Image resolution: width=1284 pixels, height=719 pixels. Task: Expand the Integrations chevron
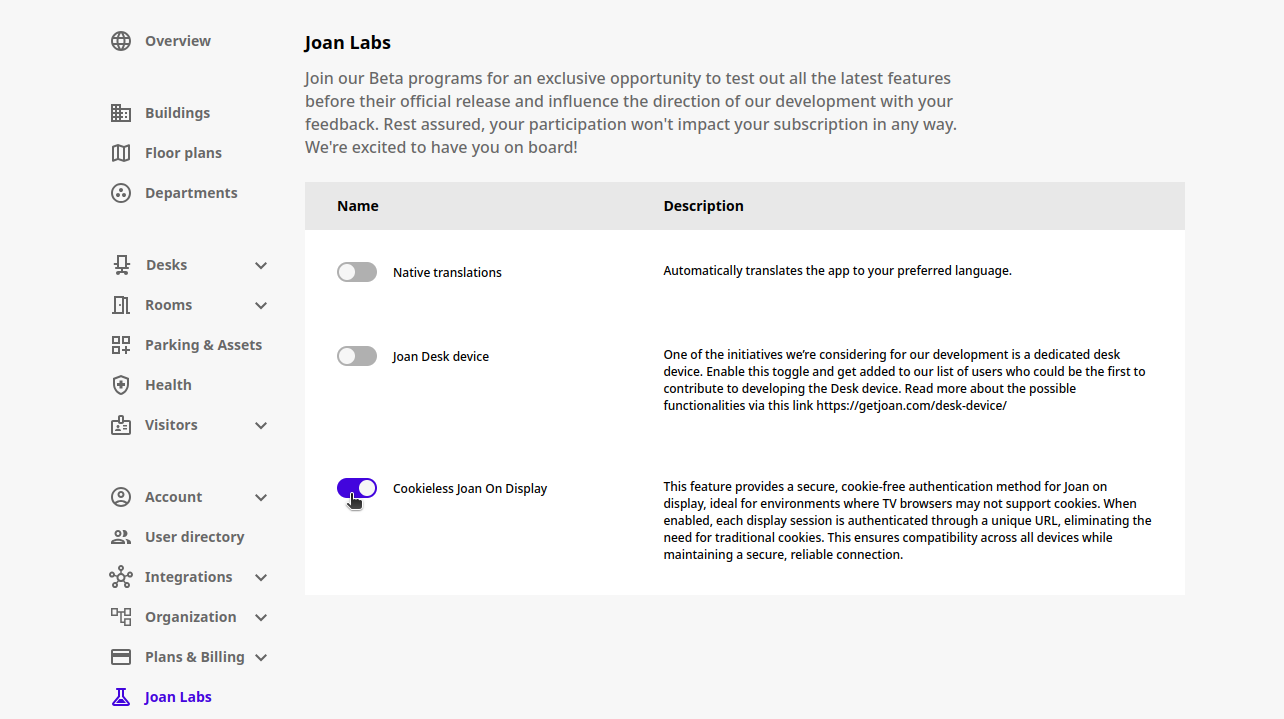coord(261,577)
